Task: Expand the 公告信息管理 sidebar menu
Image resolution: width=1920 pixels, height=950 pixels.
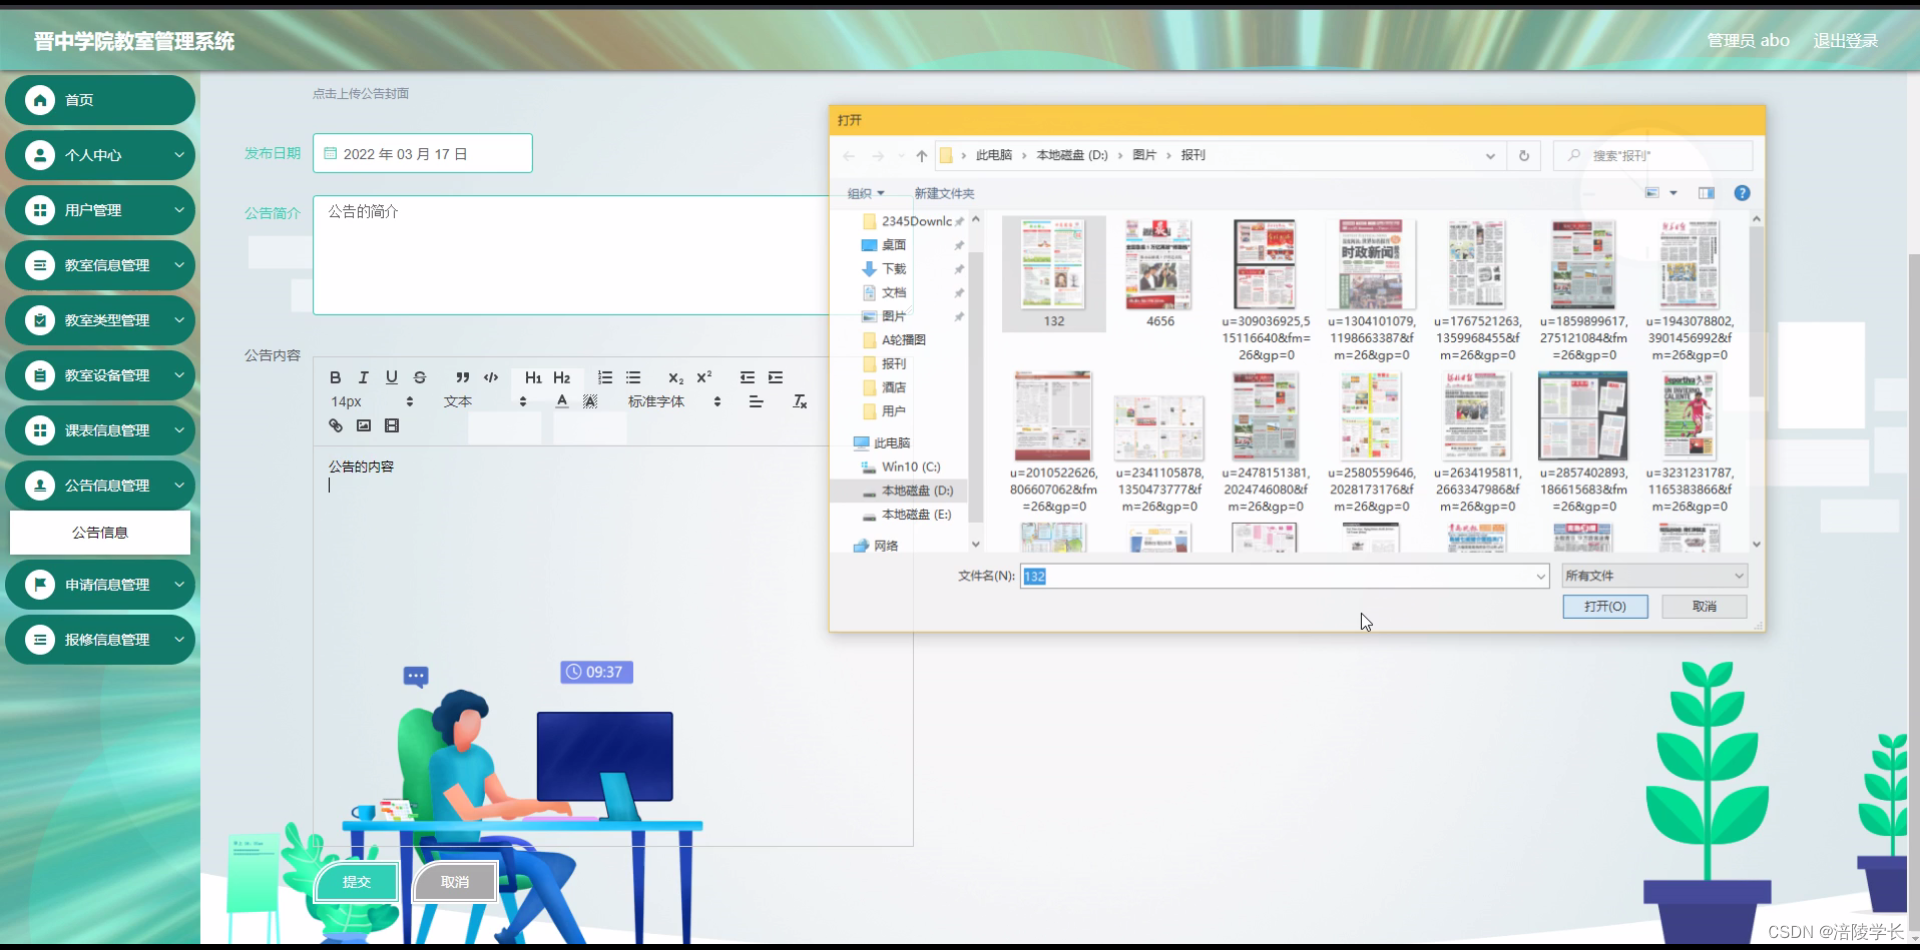Action: point(100,484)
